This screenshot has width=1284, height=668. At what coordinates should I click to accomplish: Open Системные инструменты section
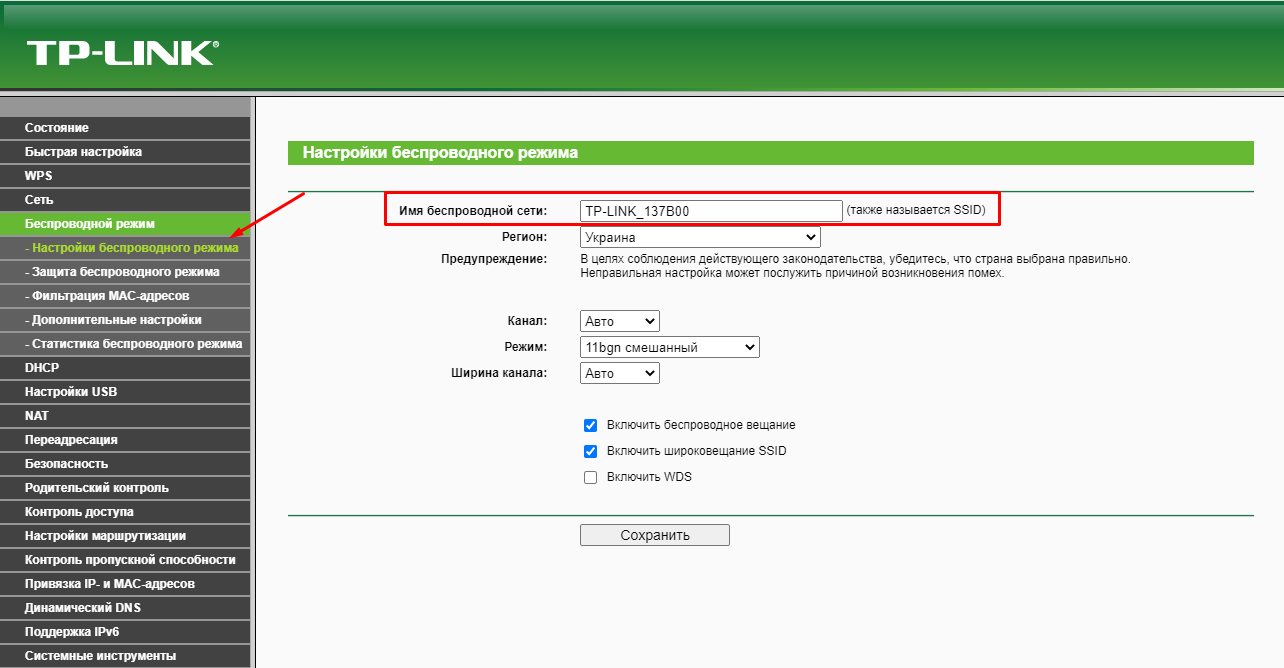(125, 656)
